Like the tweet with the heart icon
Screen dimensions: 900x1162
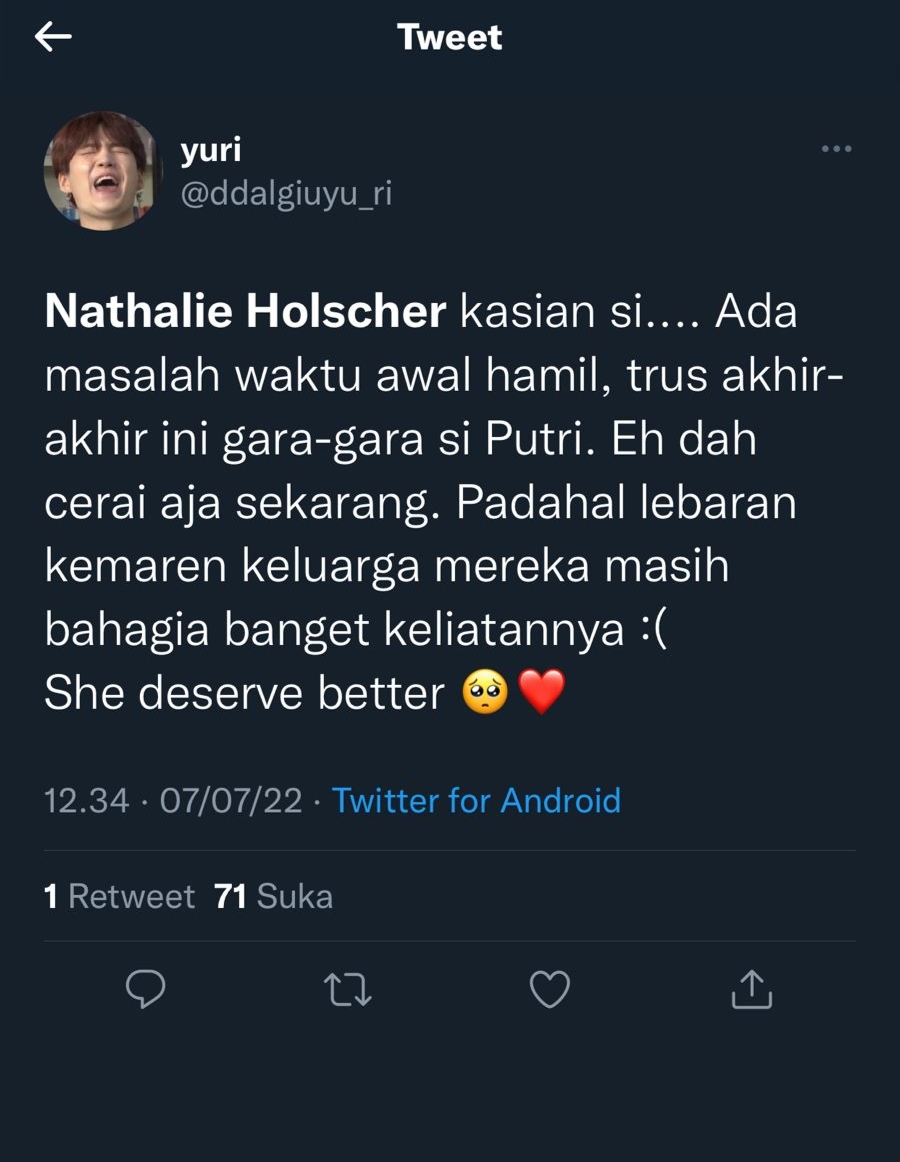tap(550, 989)
